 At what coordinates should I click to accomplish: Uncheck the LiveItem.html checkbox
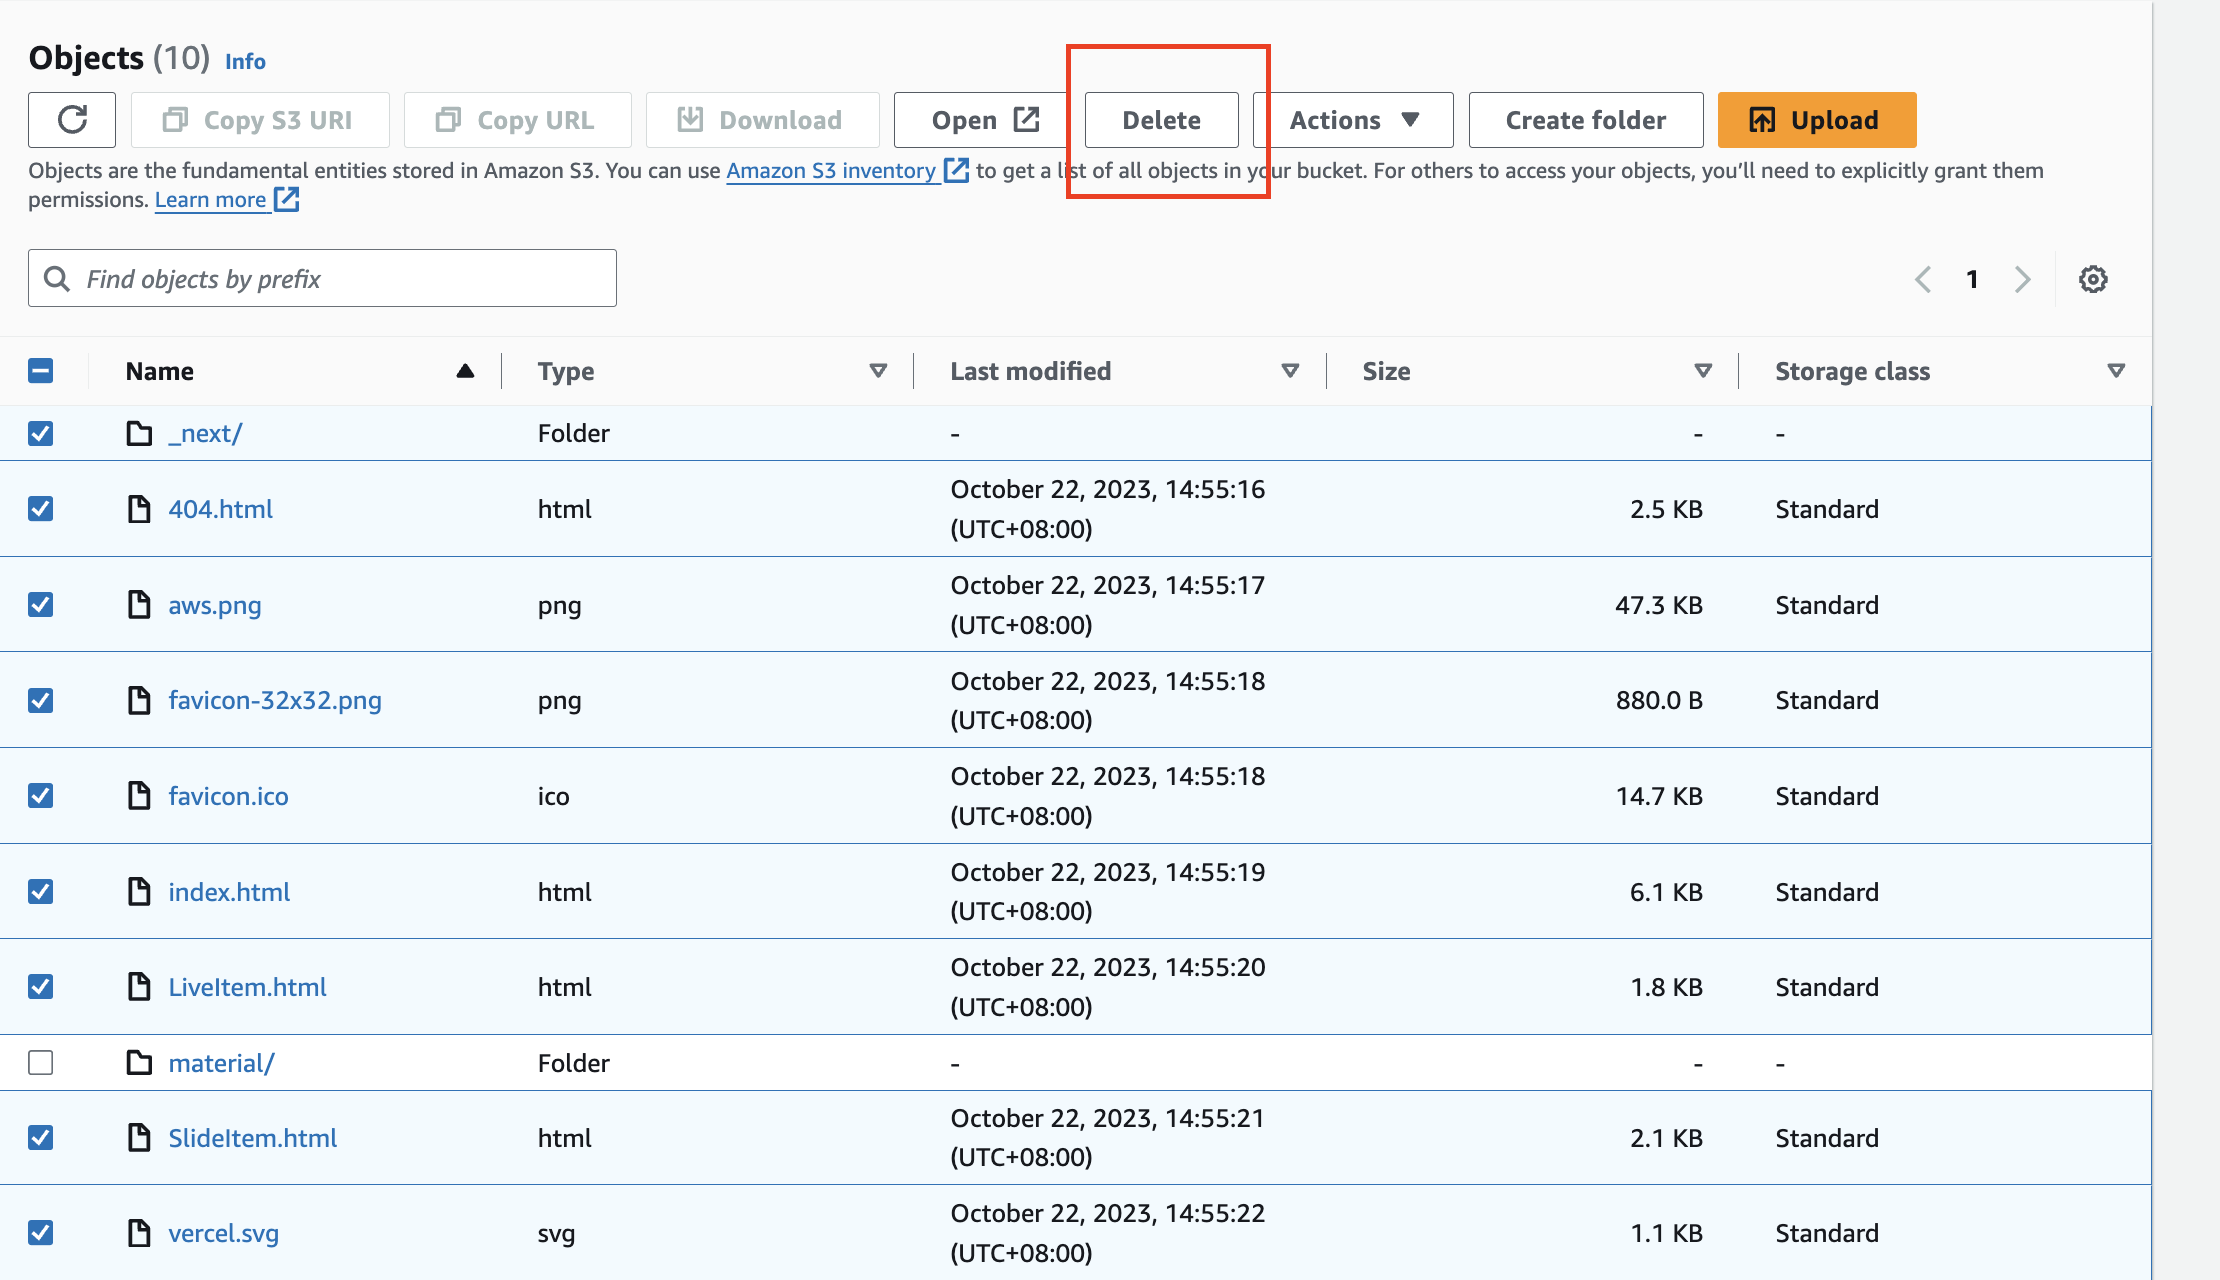41,987
